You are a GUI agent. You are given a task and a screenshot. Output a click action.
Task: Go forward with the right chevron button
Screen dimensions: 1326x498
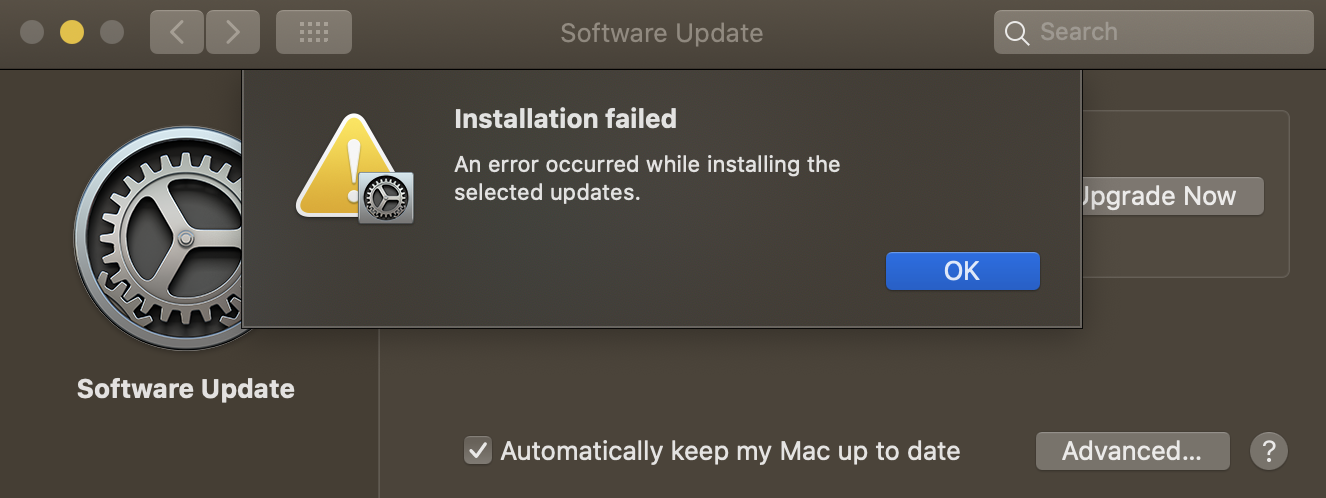point(233,32)
